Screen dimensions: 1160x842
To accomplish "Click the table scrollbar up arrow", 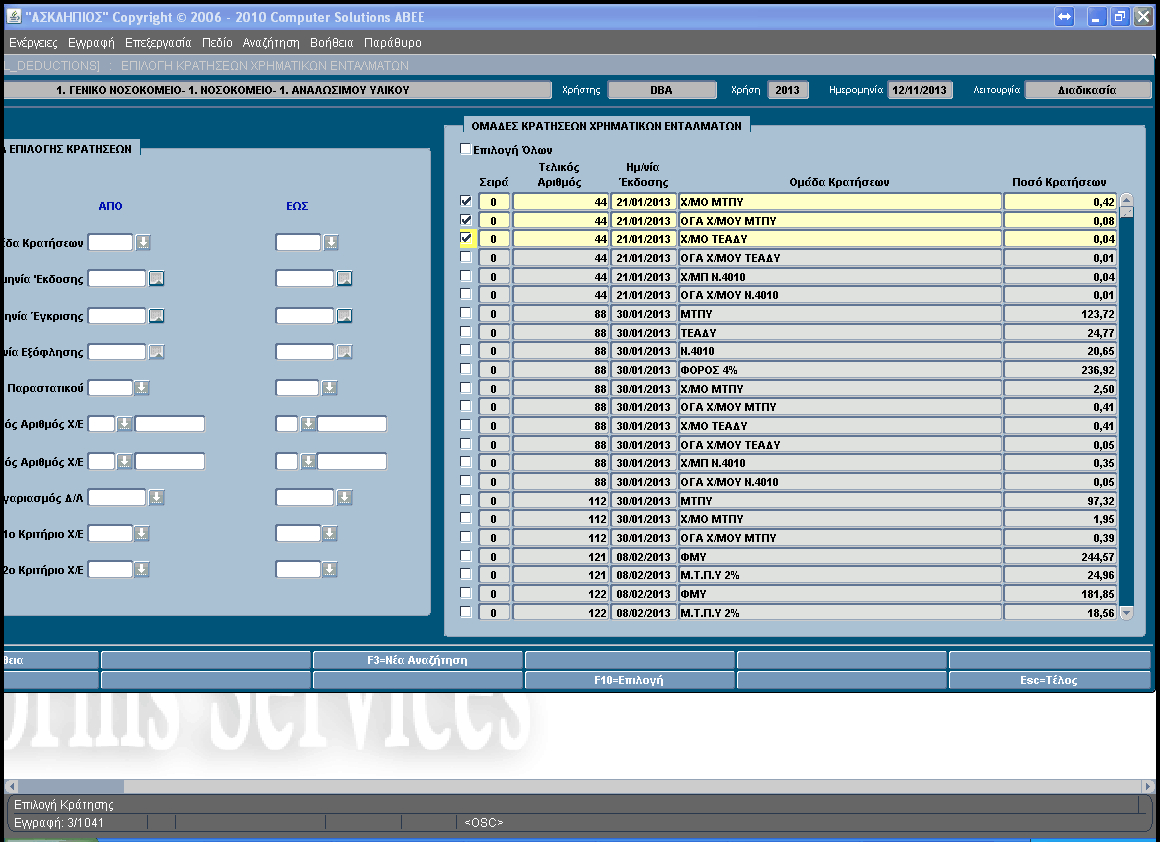I will [x=1127, y=199].
